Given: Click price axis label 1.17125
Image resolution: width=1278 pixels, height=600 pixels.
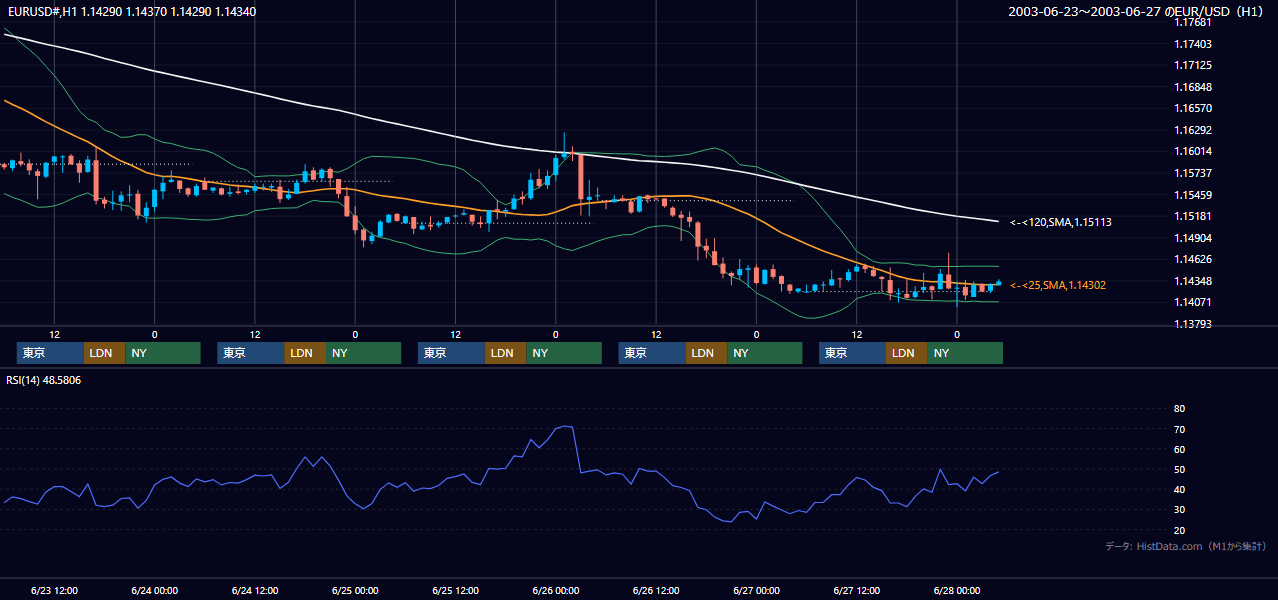Looking at the screenshot, I should click(1192, 65).
